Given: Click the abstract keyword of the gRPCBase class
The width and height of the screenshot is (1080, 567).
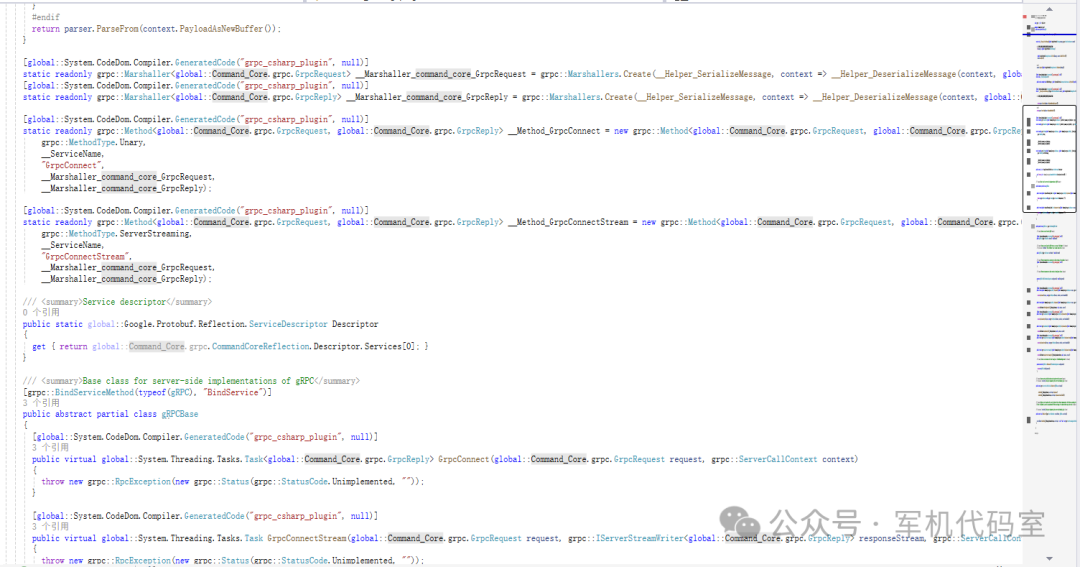Looking at the screenshot, I should tap(73, 414).
